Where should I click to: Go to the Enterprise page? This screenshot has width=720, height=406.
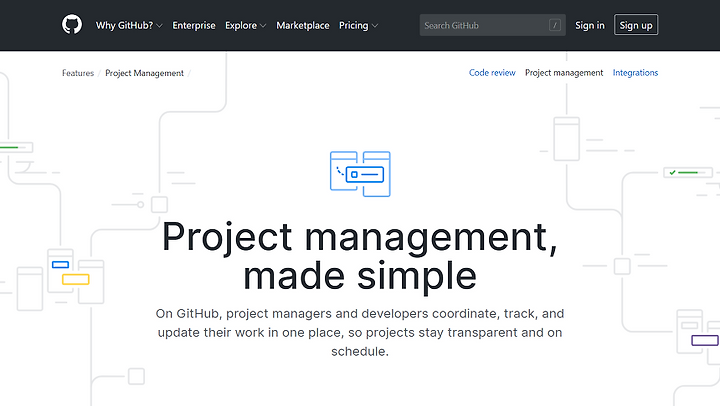pos(194,25)
